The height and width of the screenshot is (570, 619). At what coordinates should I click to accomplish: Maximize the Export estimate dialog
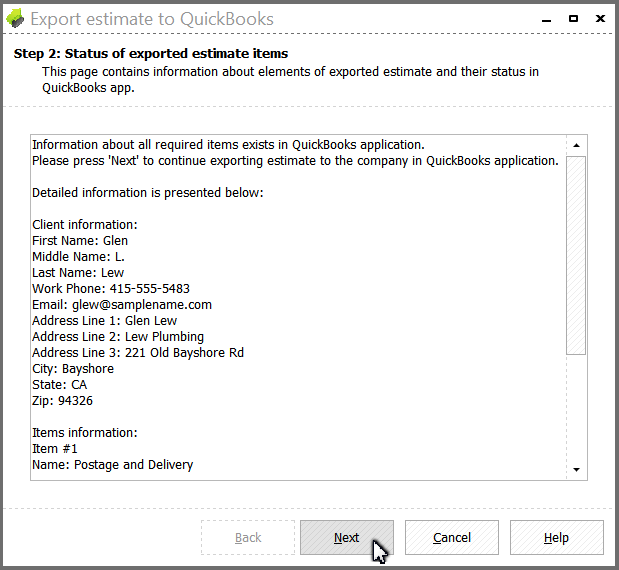tap(573, 19)
